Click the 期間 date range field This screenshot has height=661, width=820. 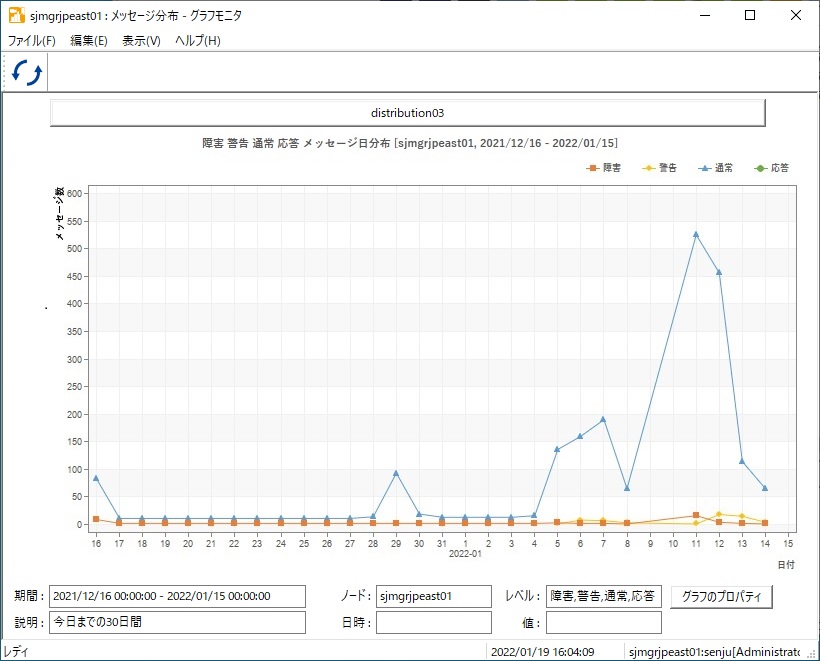[177, 596]
